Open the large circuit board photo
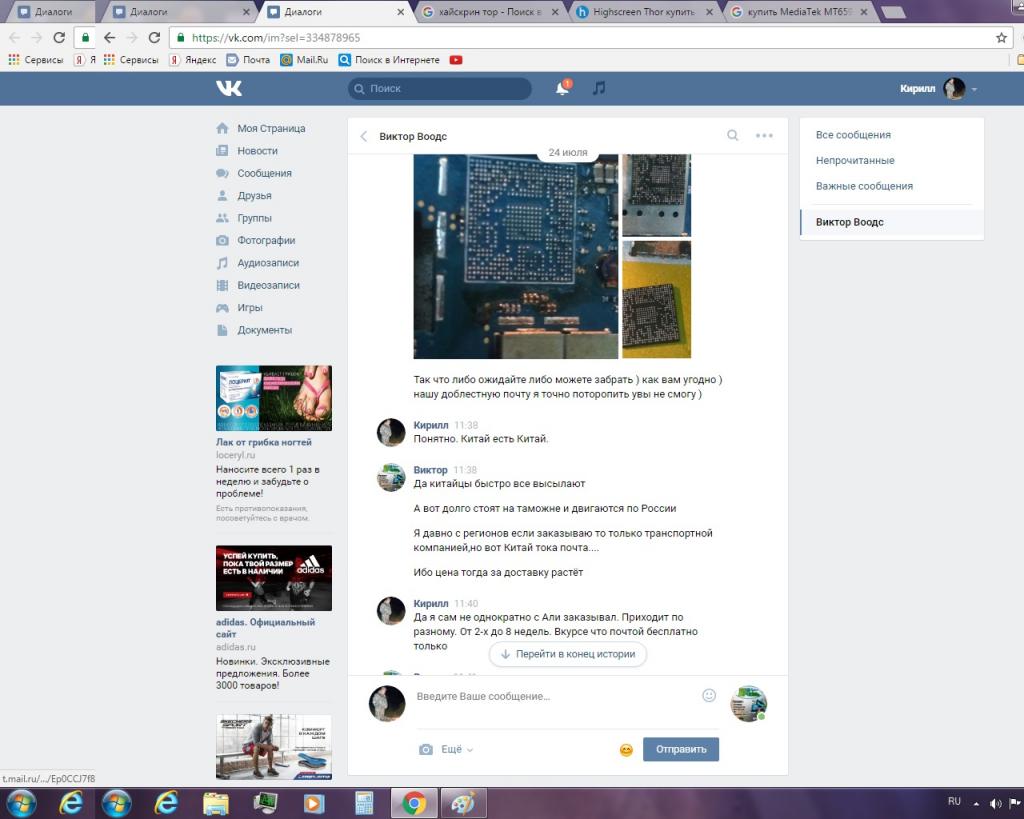The height and width of the screenshot is (819, 1024). 515,256
